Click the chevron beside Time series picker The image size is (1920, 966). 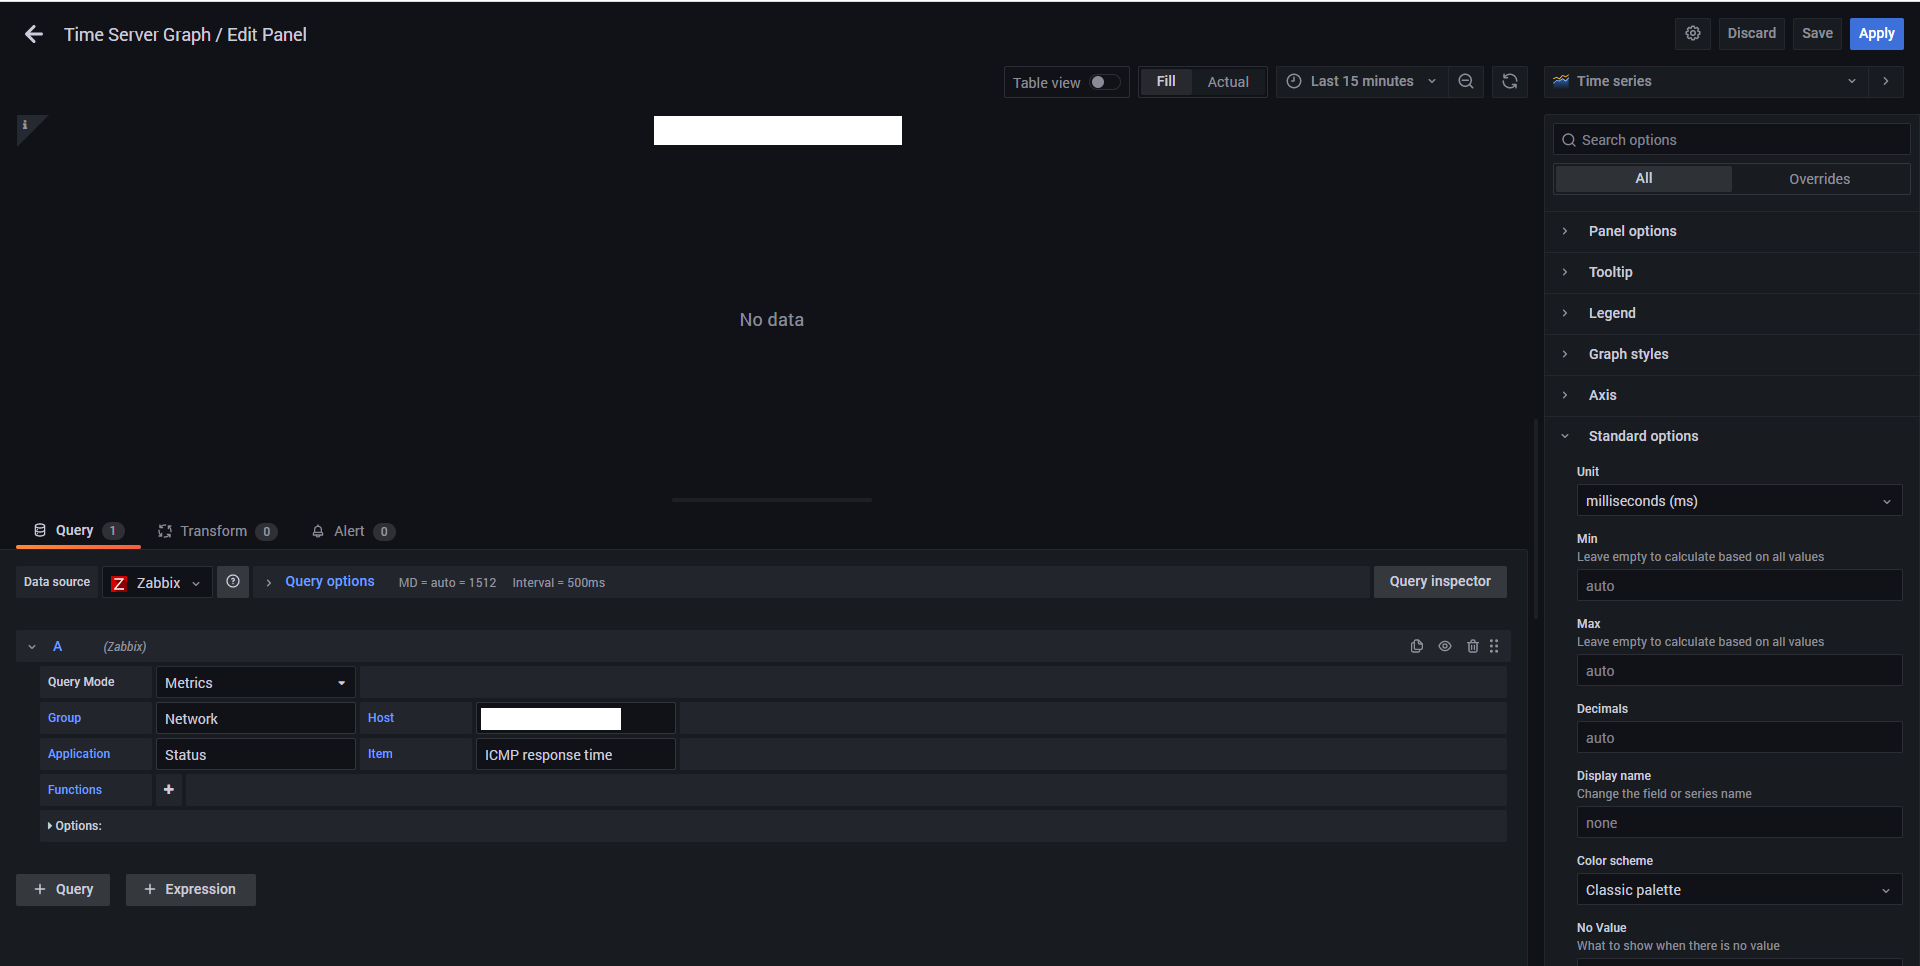[x=1886, y=81]
